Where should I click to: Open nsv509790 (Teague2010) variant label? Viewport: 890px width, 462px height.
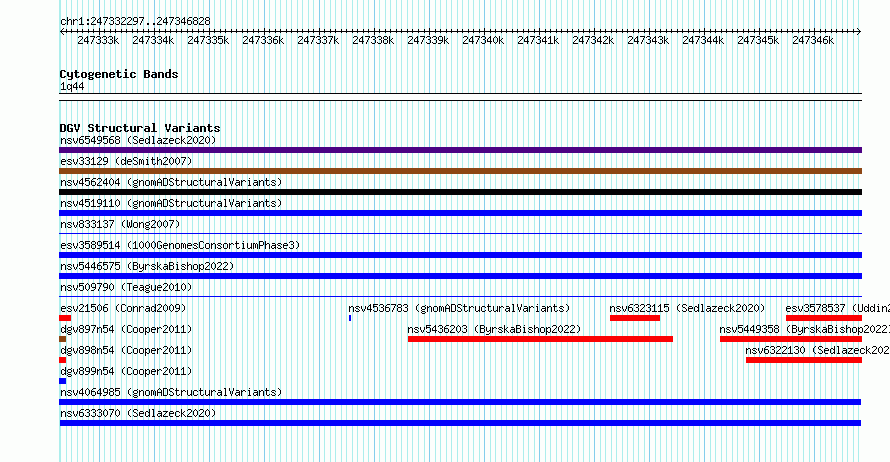(x=126, y=287)
